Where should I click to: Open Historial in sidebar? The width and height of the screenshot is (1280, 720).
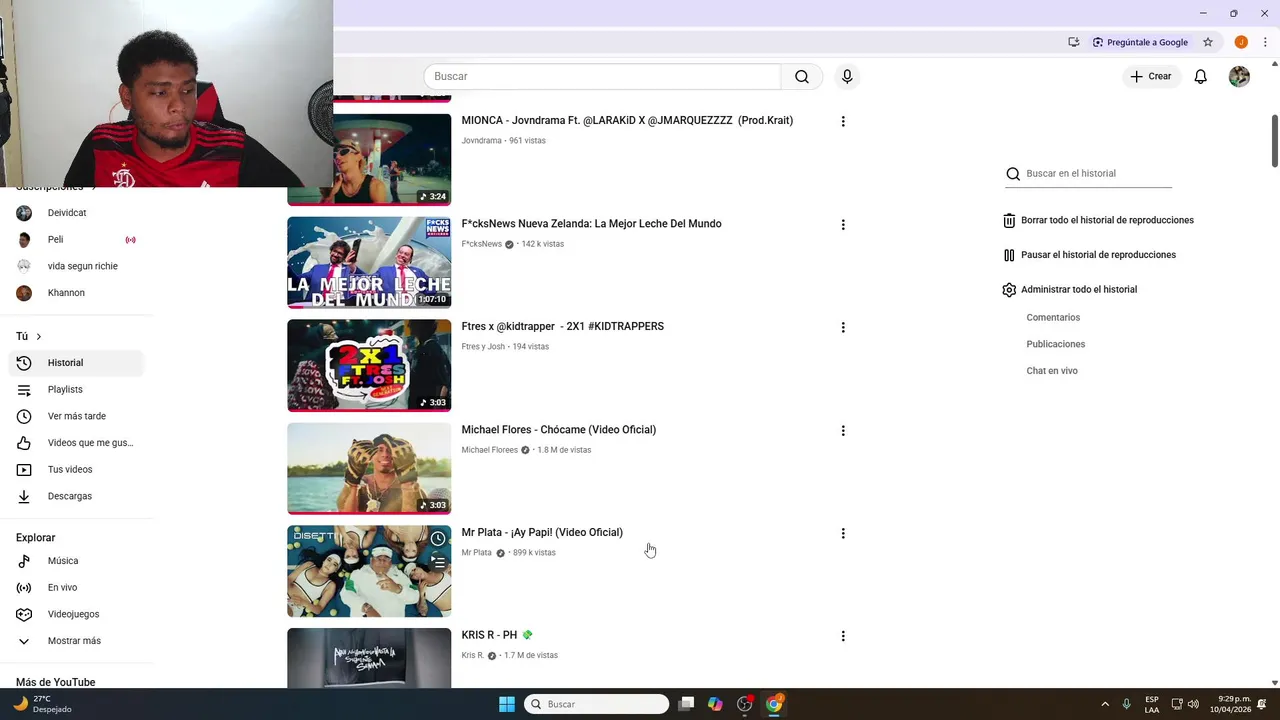(x=76, y=363)
